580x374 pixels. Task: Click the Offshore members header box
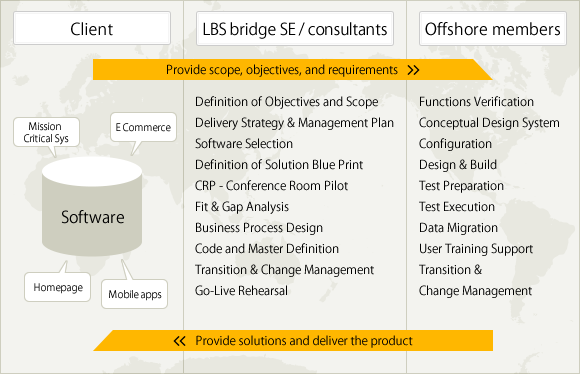[x=493, y=28]
